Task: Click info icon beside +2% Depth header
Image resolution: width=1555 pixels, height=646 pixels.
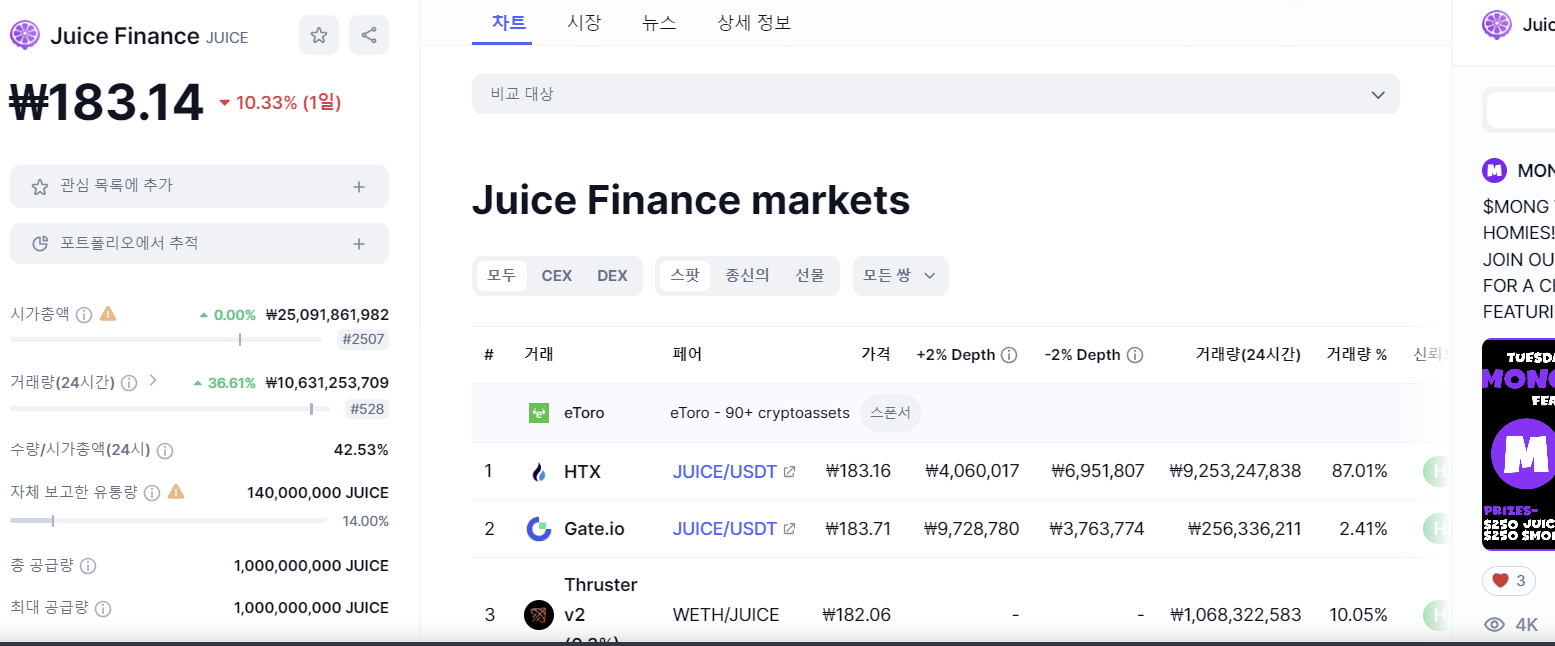Action: (x=1009, y=355)
